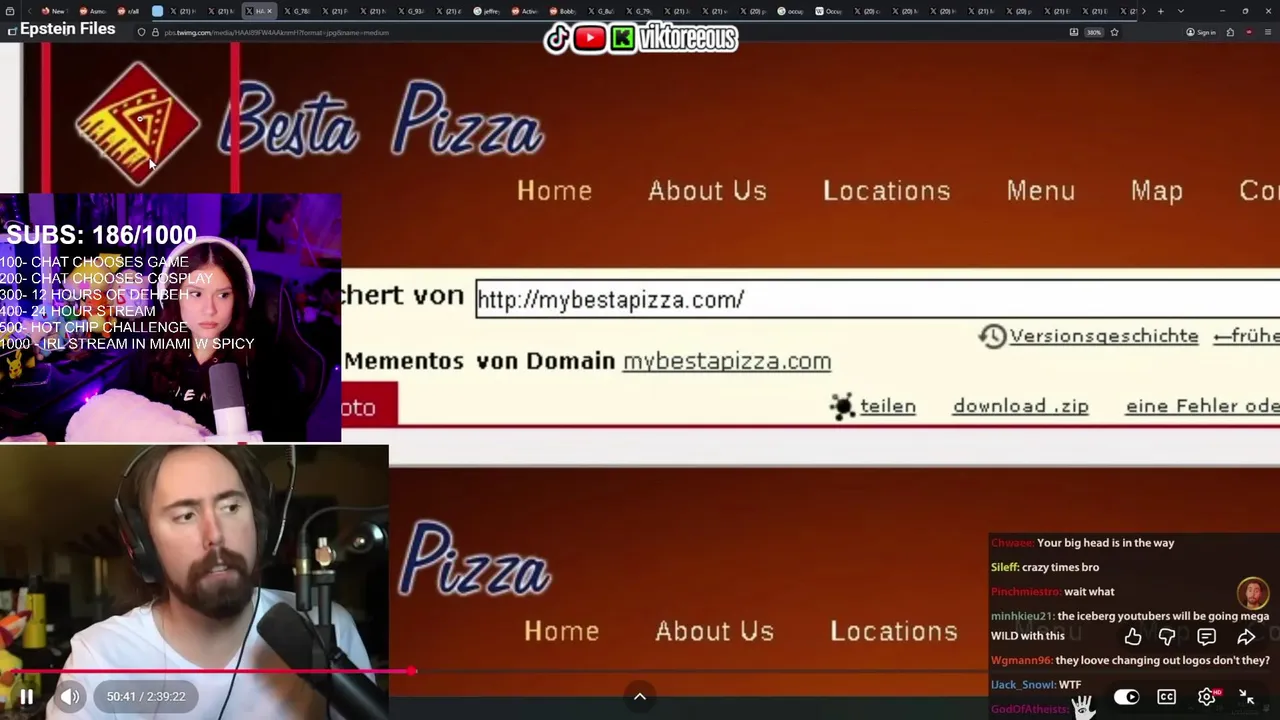Click the download .zip link
Image resolution: width=1280 pixels, height=720 pixels.
(1021, 406)
